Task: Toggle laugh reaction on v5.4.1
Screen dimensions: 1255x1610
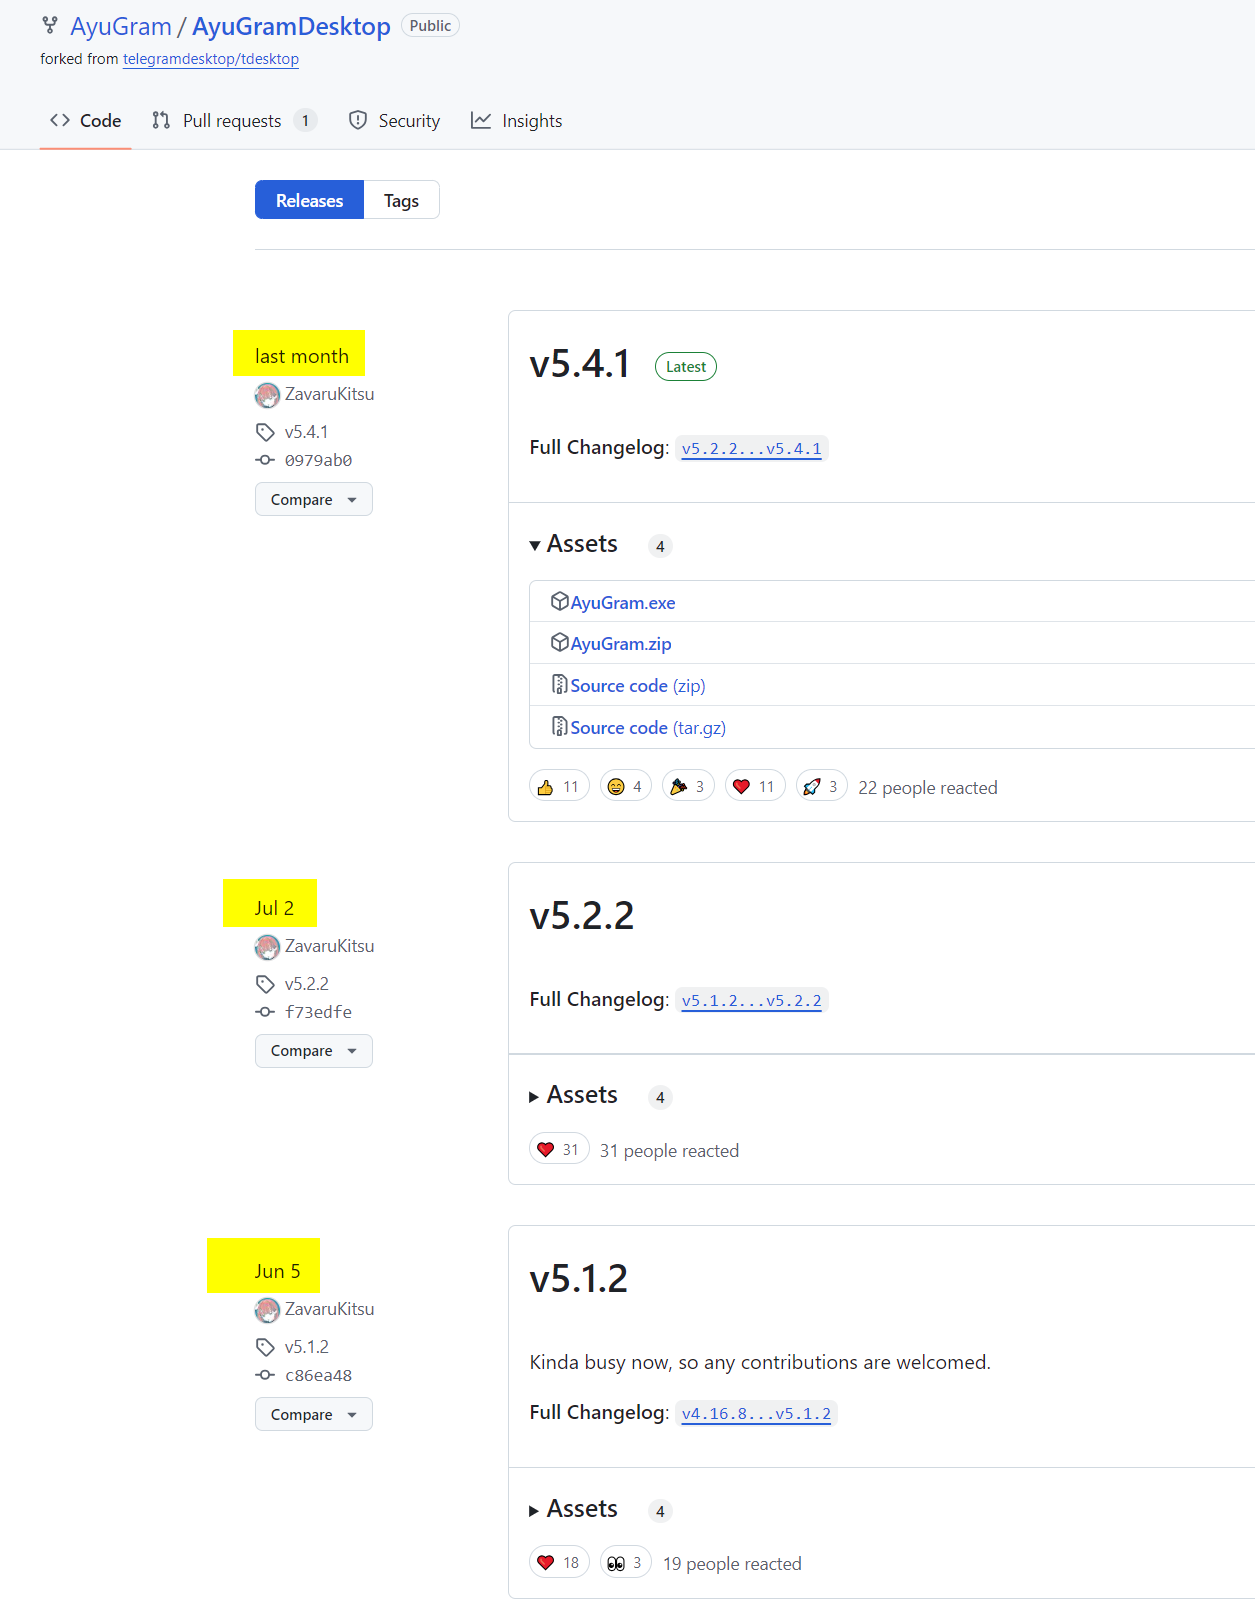Action: click(626, 786)
